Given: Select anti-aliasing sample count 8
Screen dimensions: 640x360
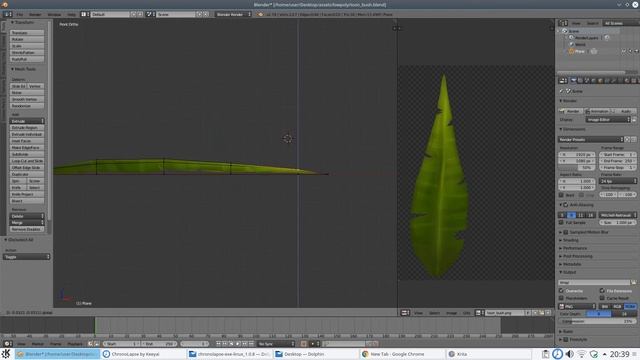Looking at the screenshot, I should tap(571, 215).
